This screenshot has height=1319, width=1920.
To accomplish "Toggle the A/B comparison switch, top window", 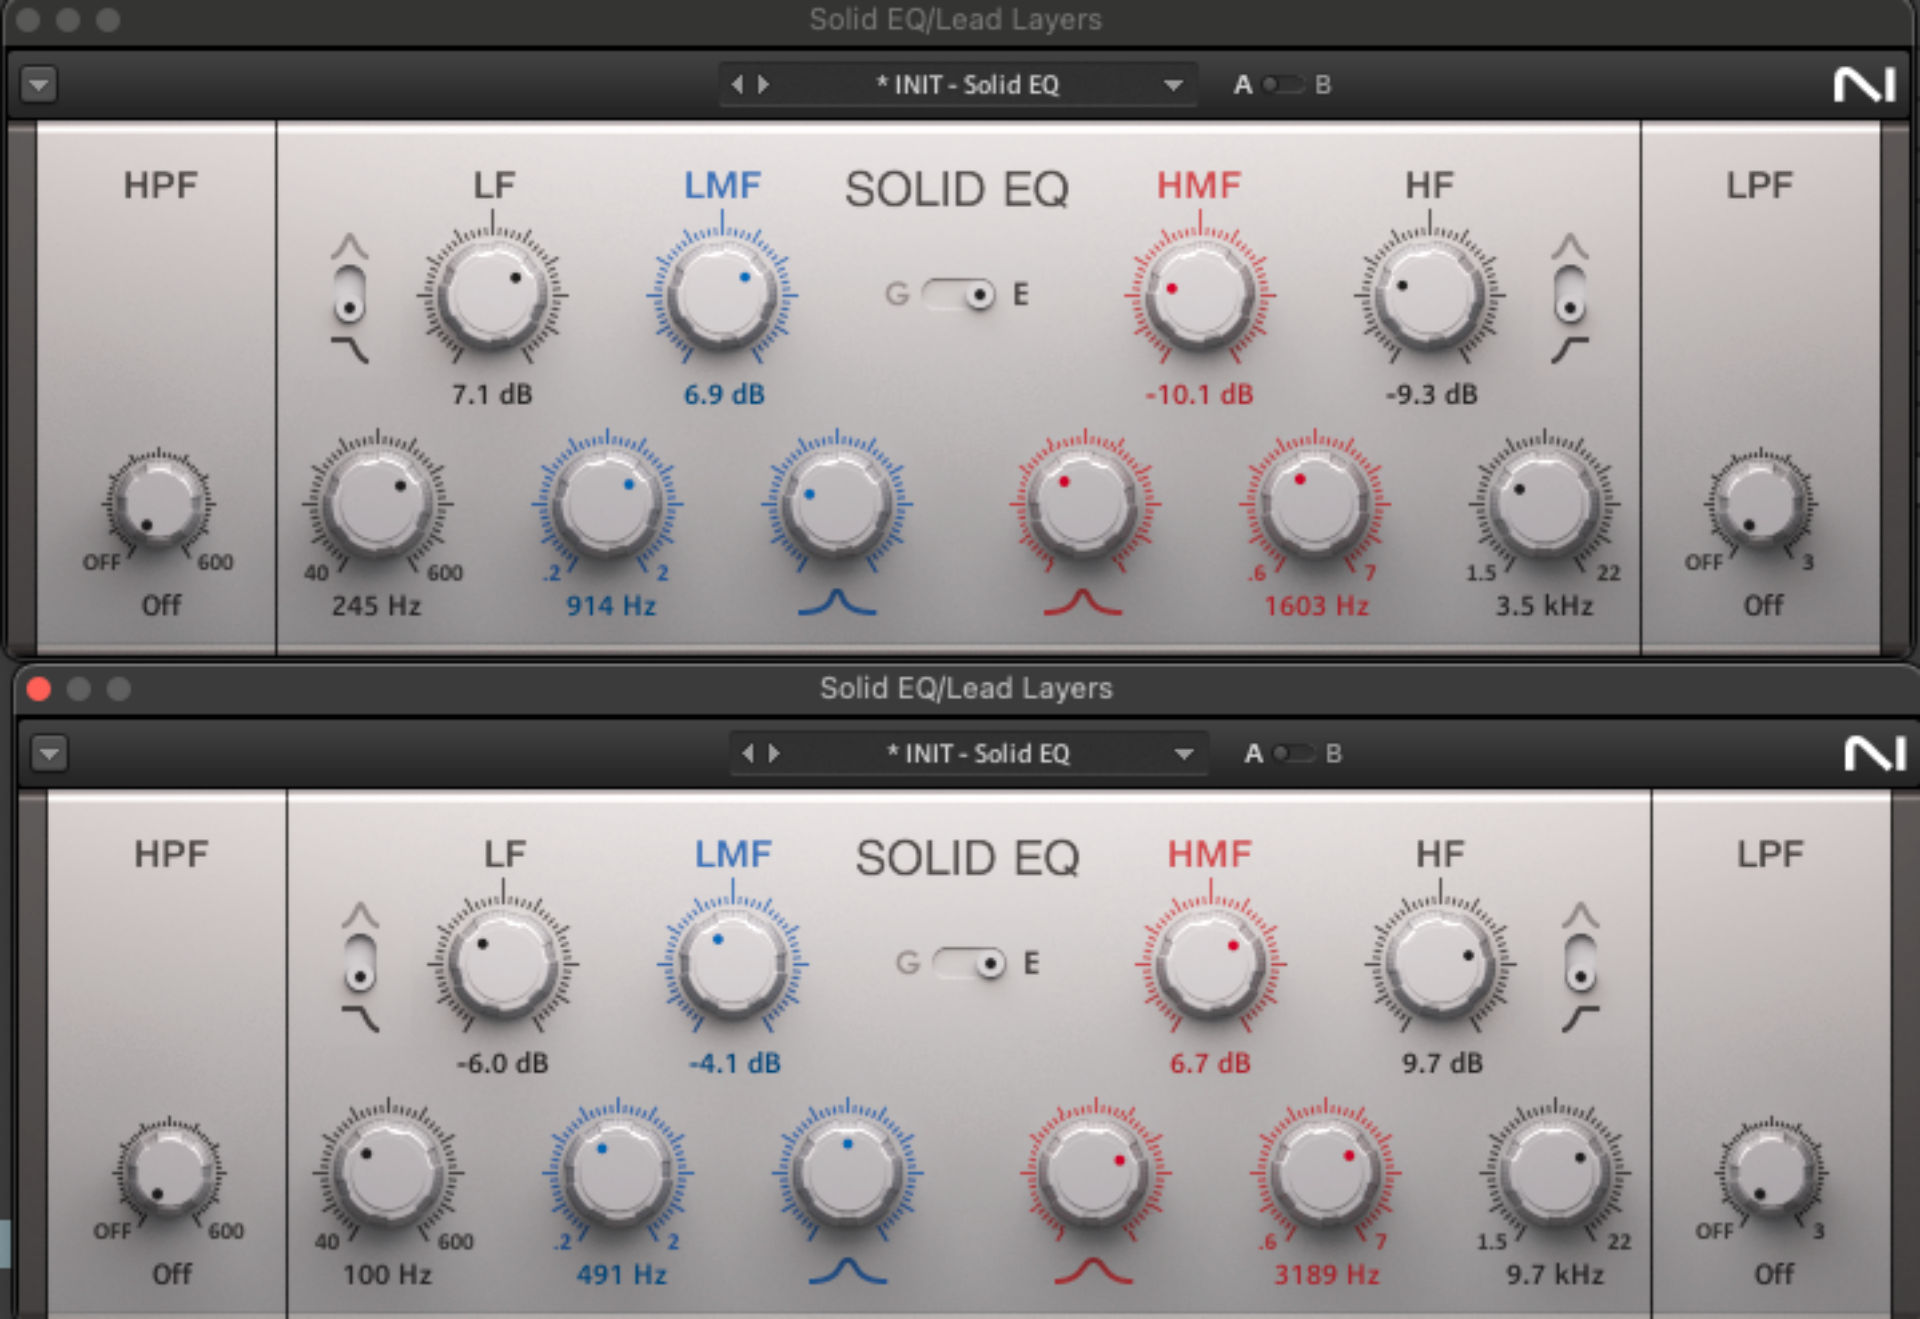I will (x=1285, y=84).
